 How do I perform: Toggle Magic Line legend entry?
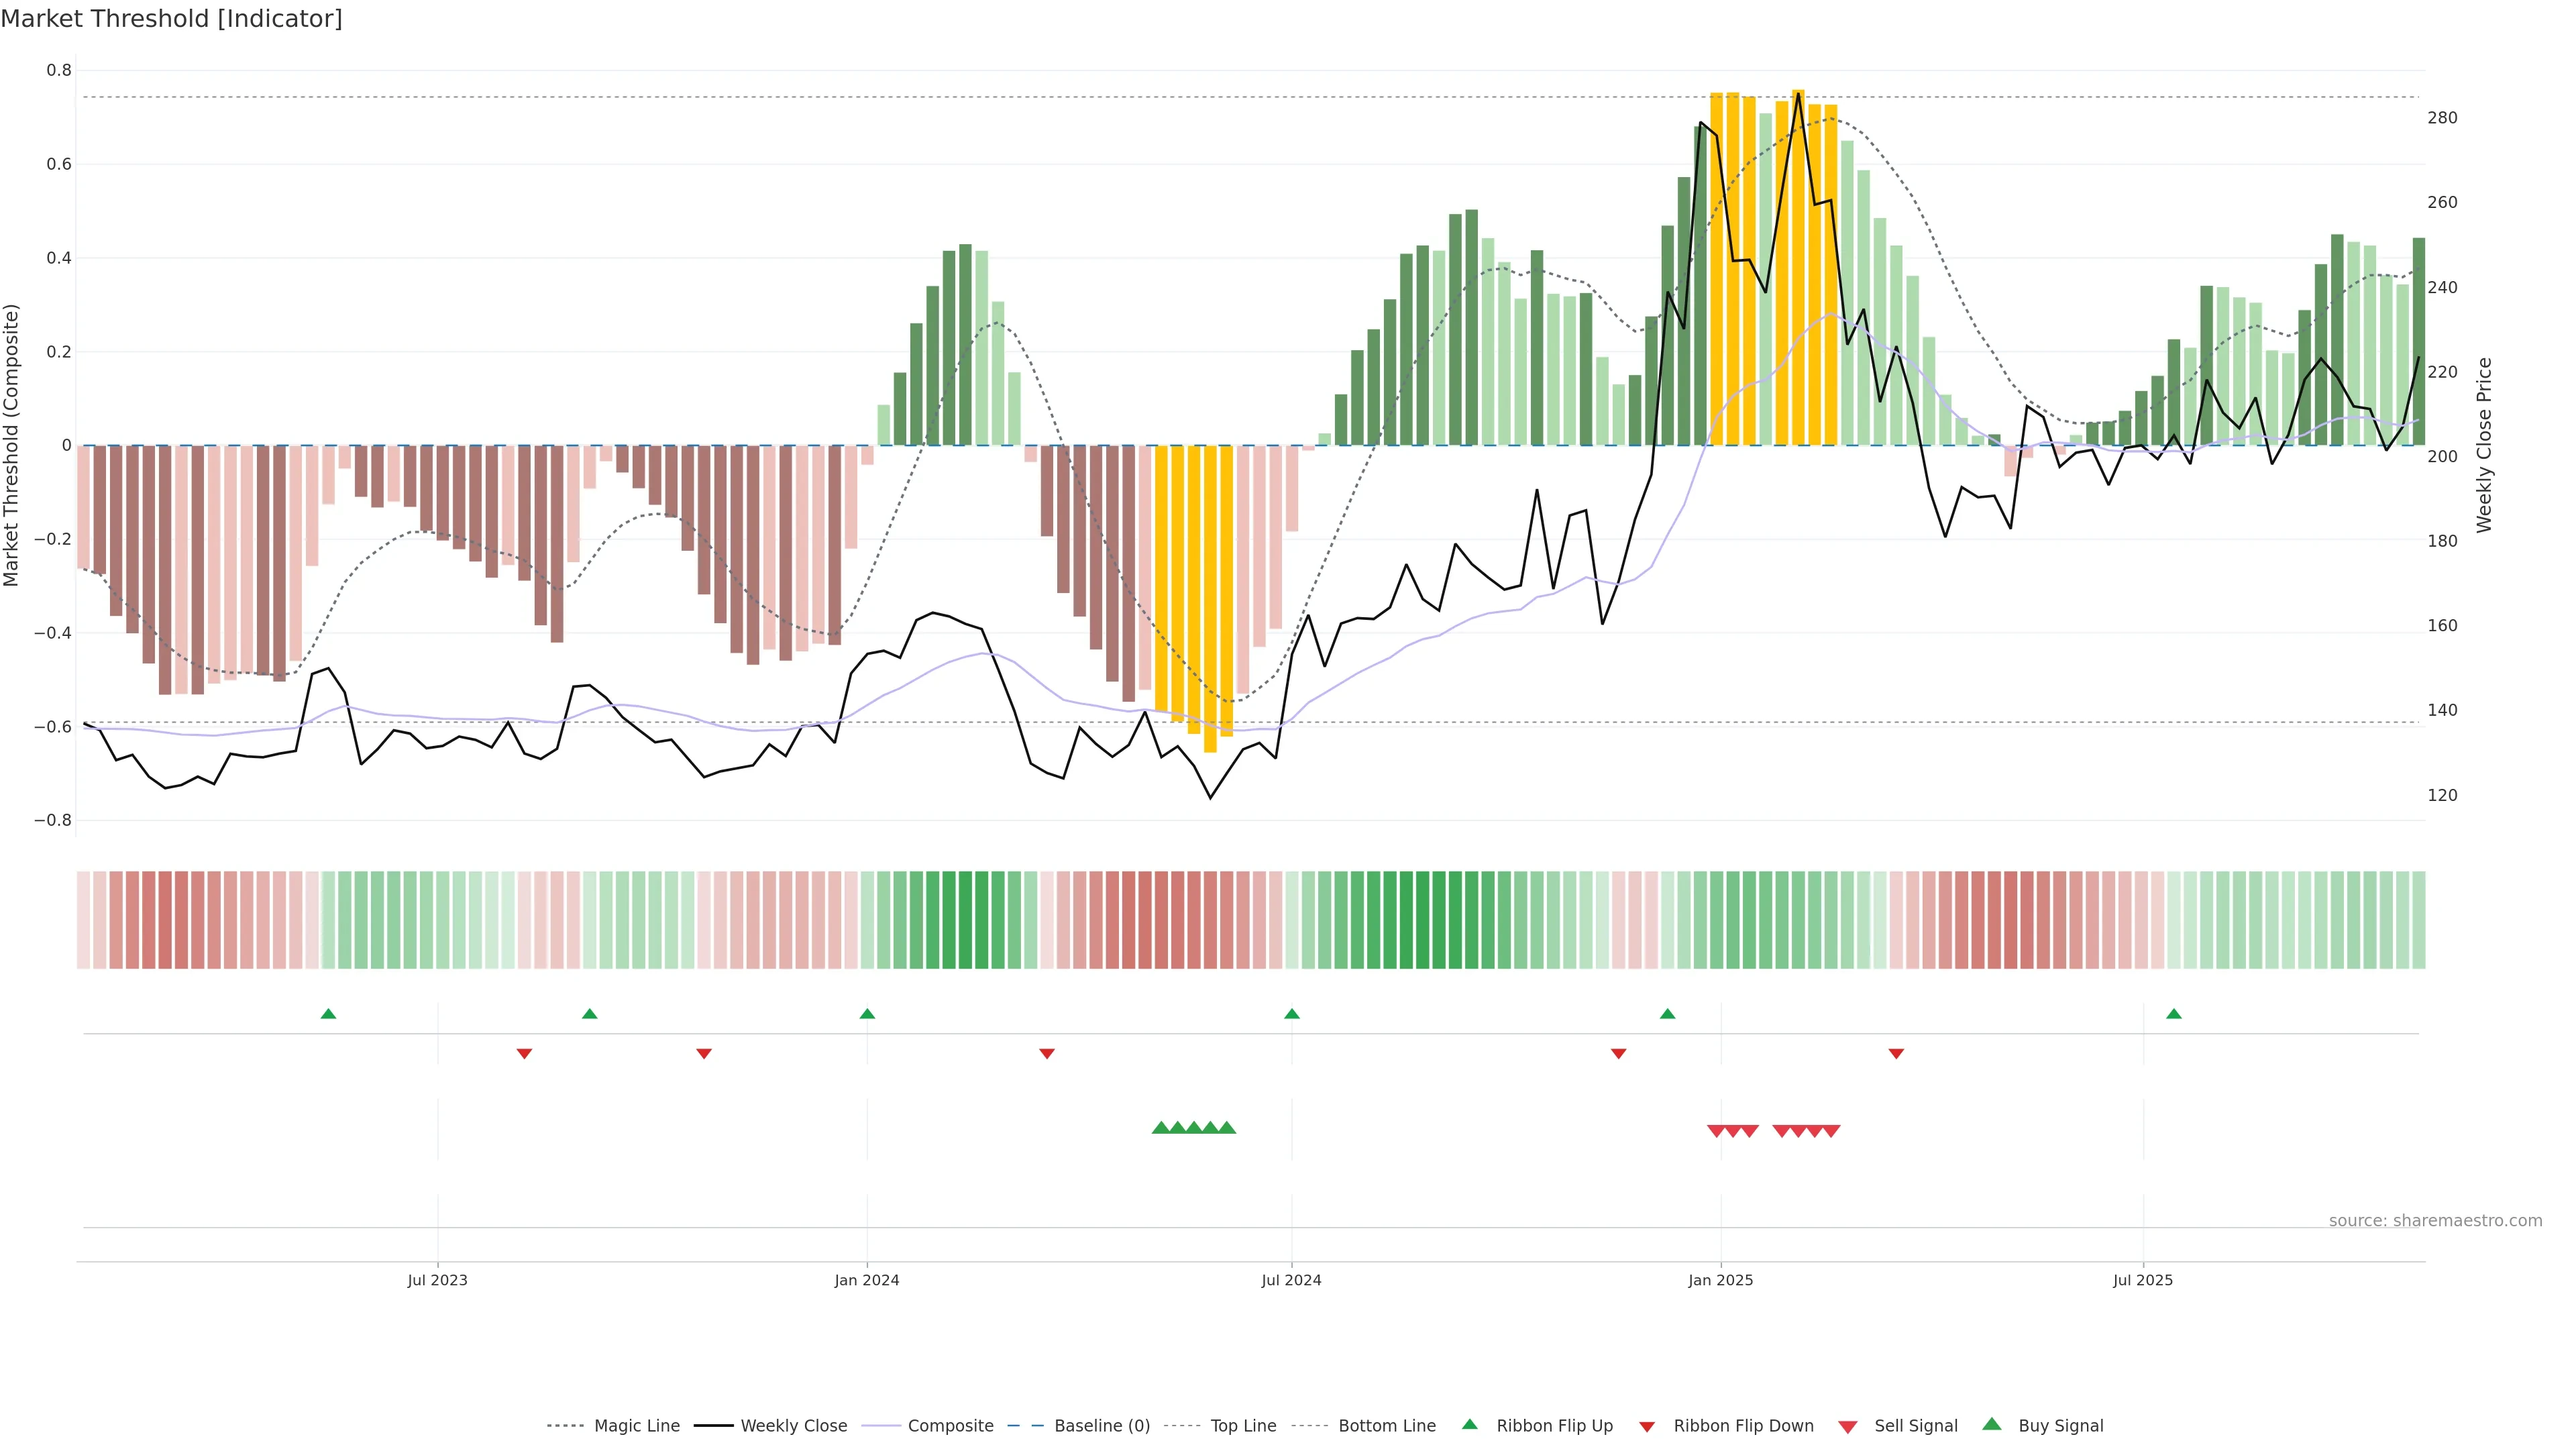pos(636,1426)
